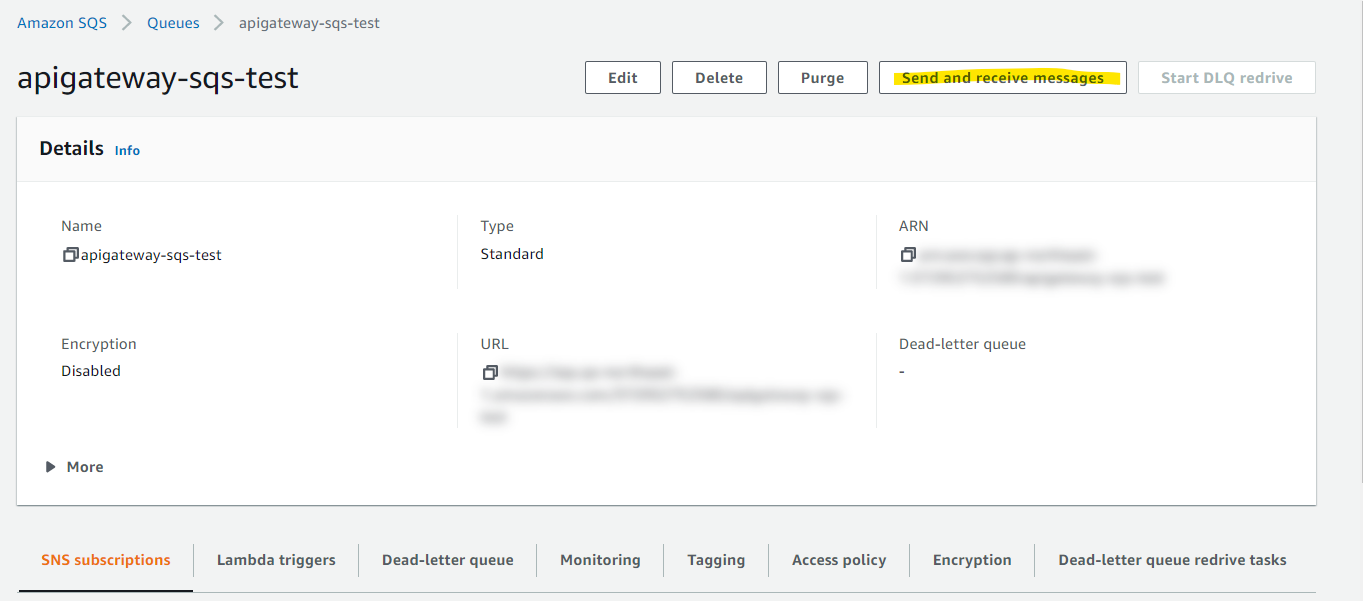Purge all messages from the queue
Viewport: 1363px width, 601px height.
(x=822, y=77)
